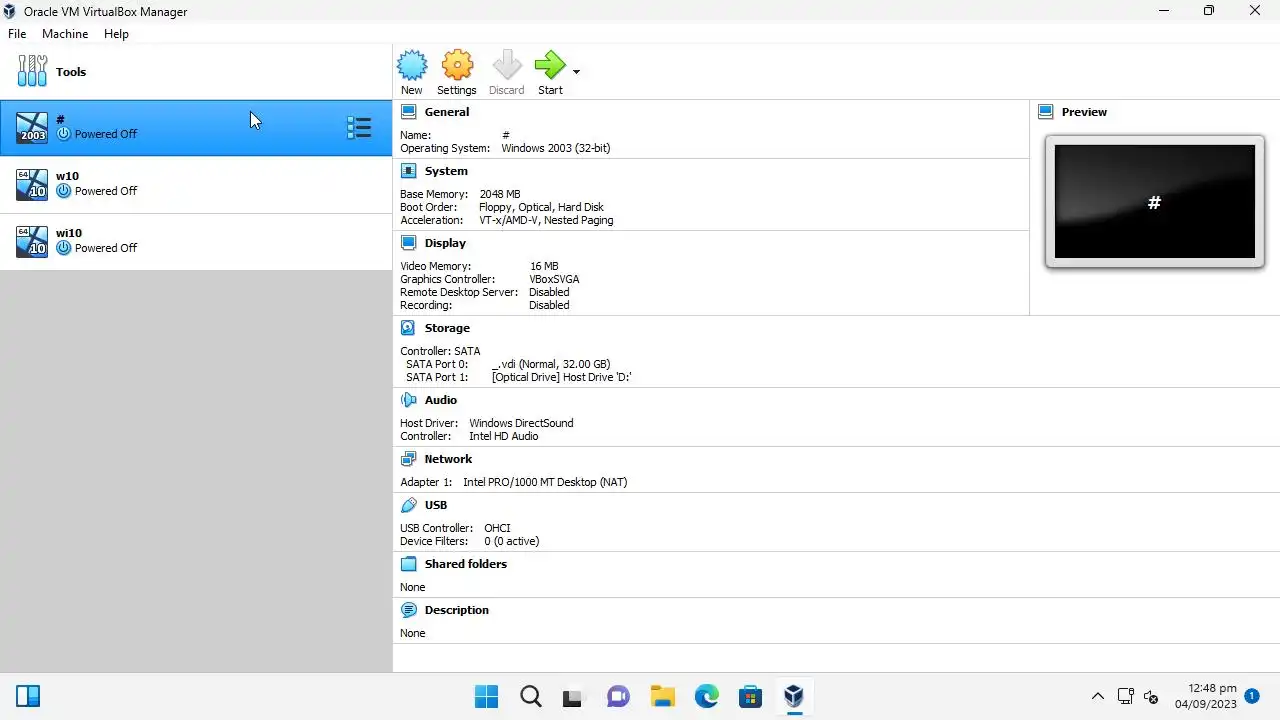This screenshot has width=1280, height=720.
Task: Click the Base Memory value 2048 MB
Action: pyautogui.click(x=500, y=194)
